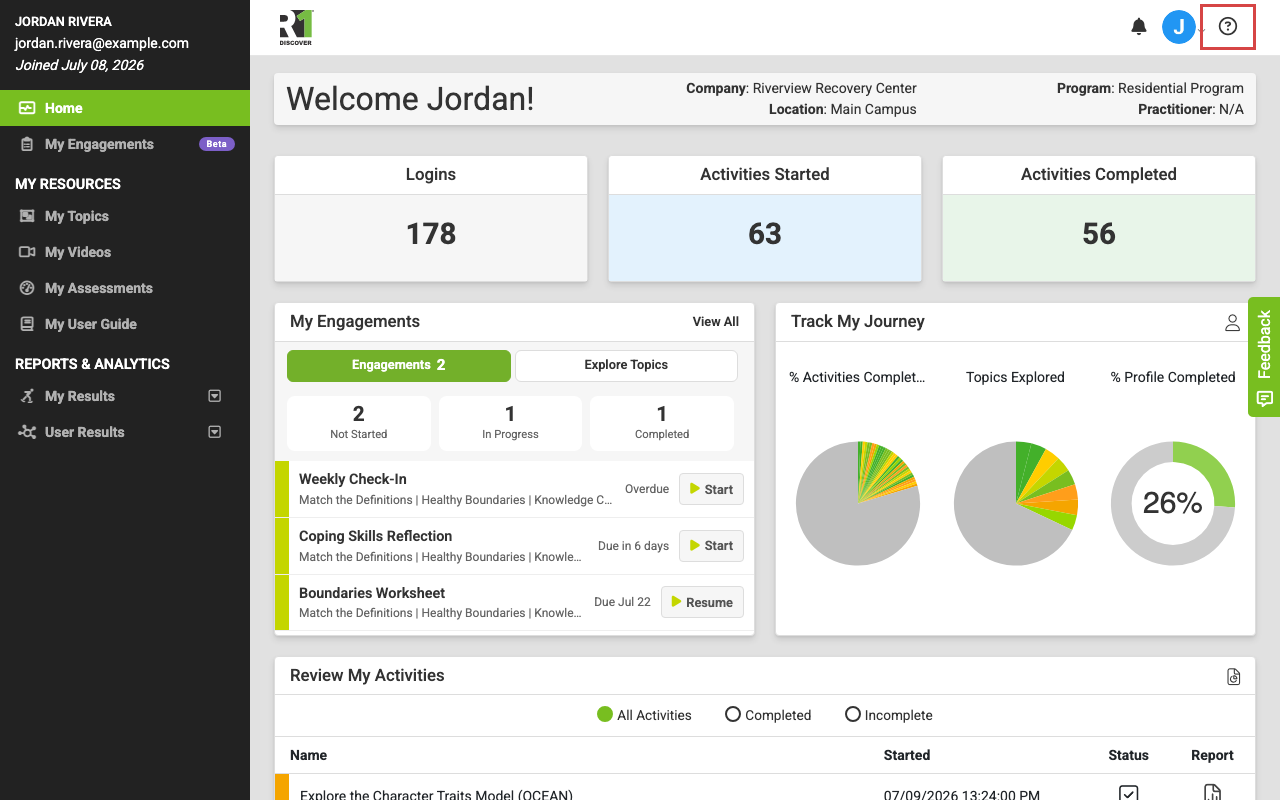This screenshot has height=800, width=1280.
Task: Go to Home in sidebar
Action: 125,108
